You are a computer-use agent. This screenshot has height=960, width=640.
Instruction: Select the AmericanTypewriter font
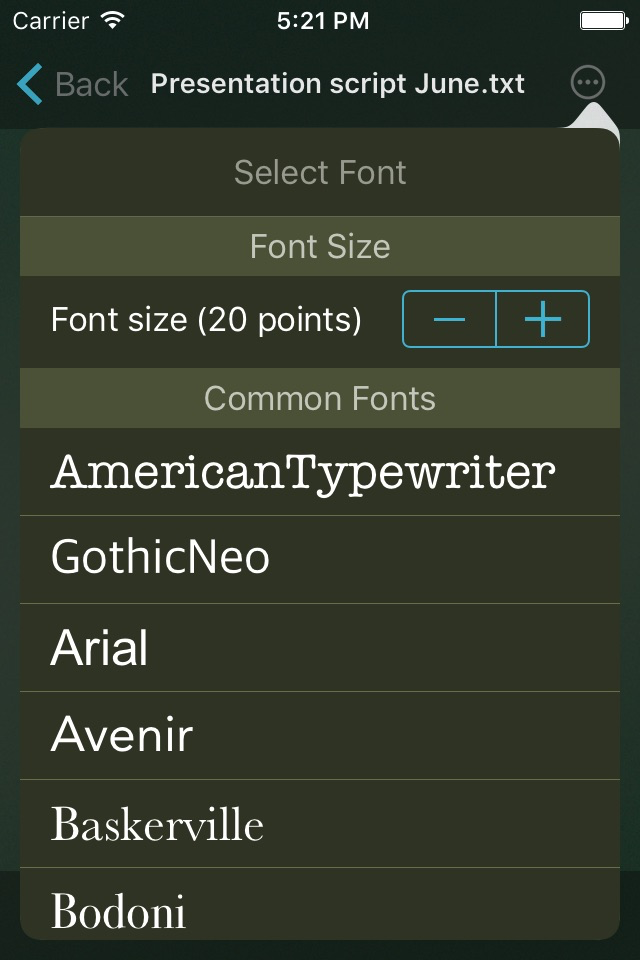click(x=320, y=472)
